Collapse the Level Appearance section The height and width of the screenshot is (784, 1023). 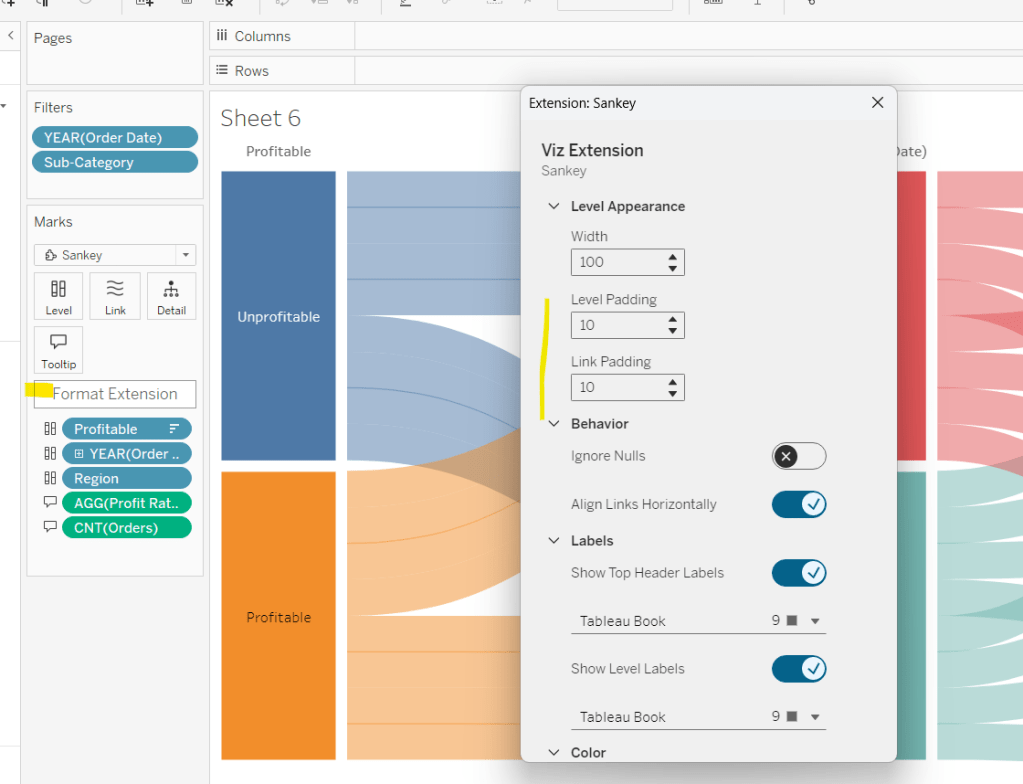click(553, 207)
